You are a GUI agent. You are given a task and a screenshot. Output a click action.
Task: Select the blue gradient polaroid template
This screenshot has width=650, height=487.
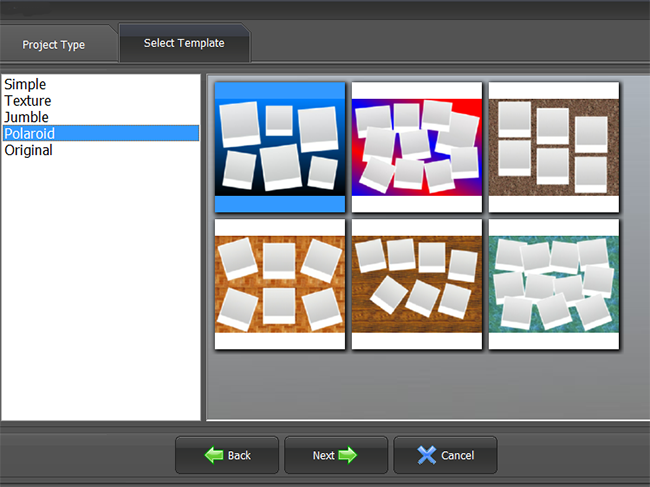pos(280,147)
